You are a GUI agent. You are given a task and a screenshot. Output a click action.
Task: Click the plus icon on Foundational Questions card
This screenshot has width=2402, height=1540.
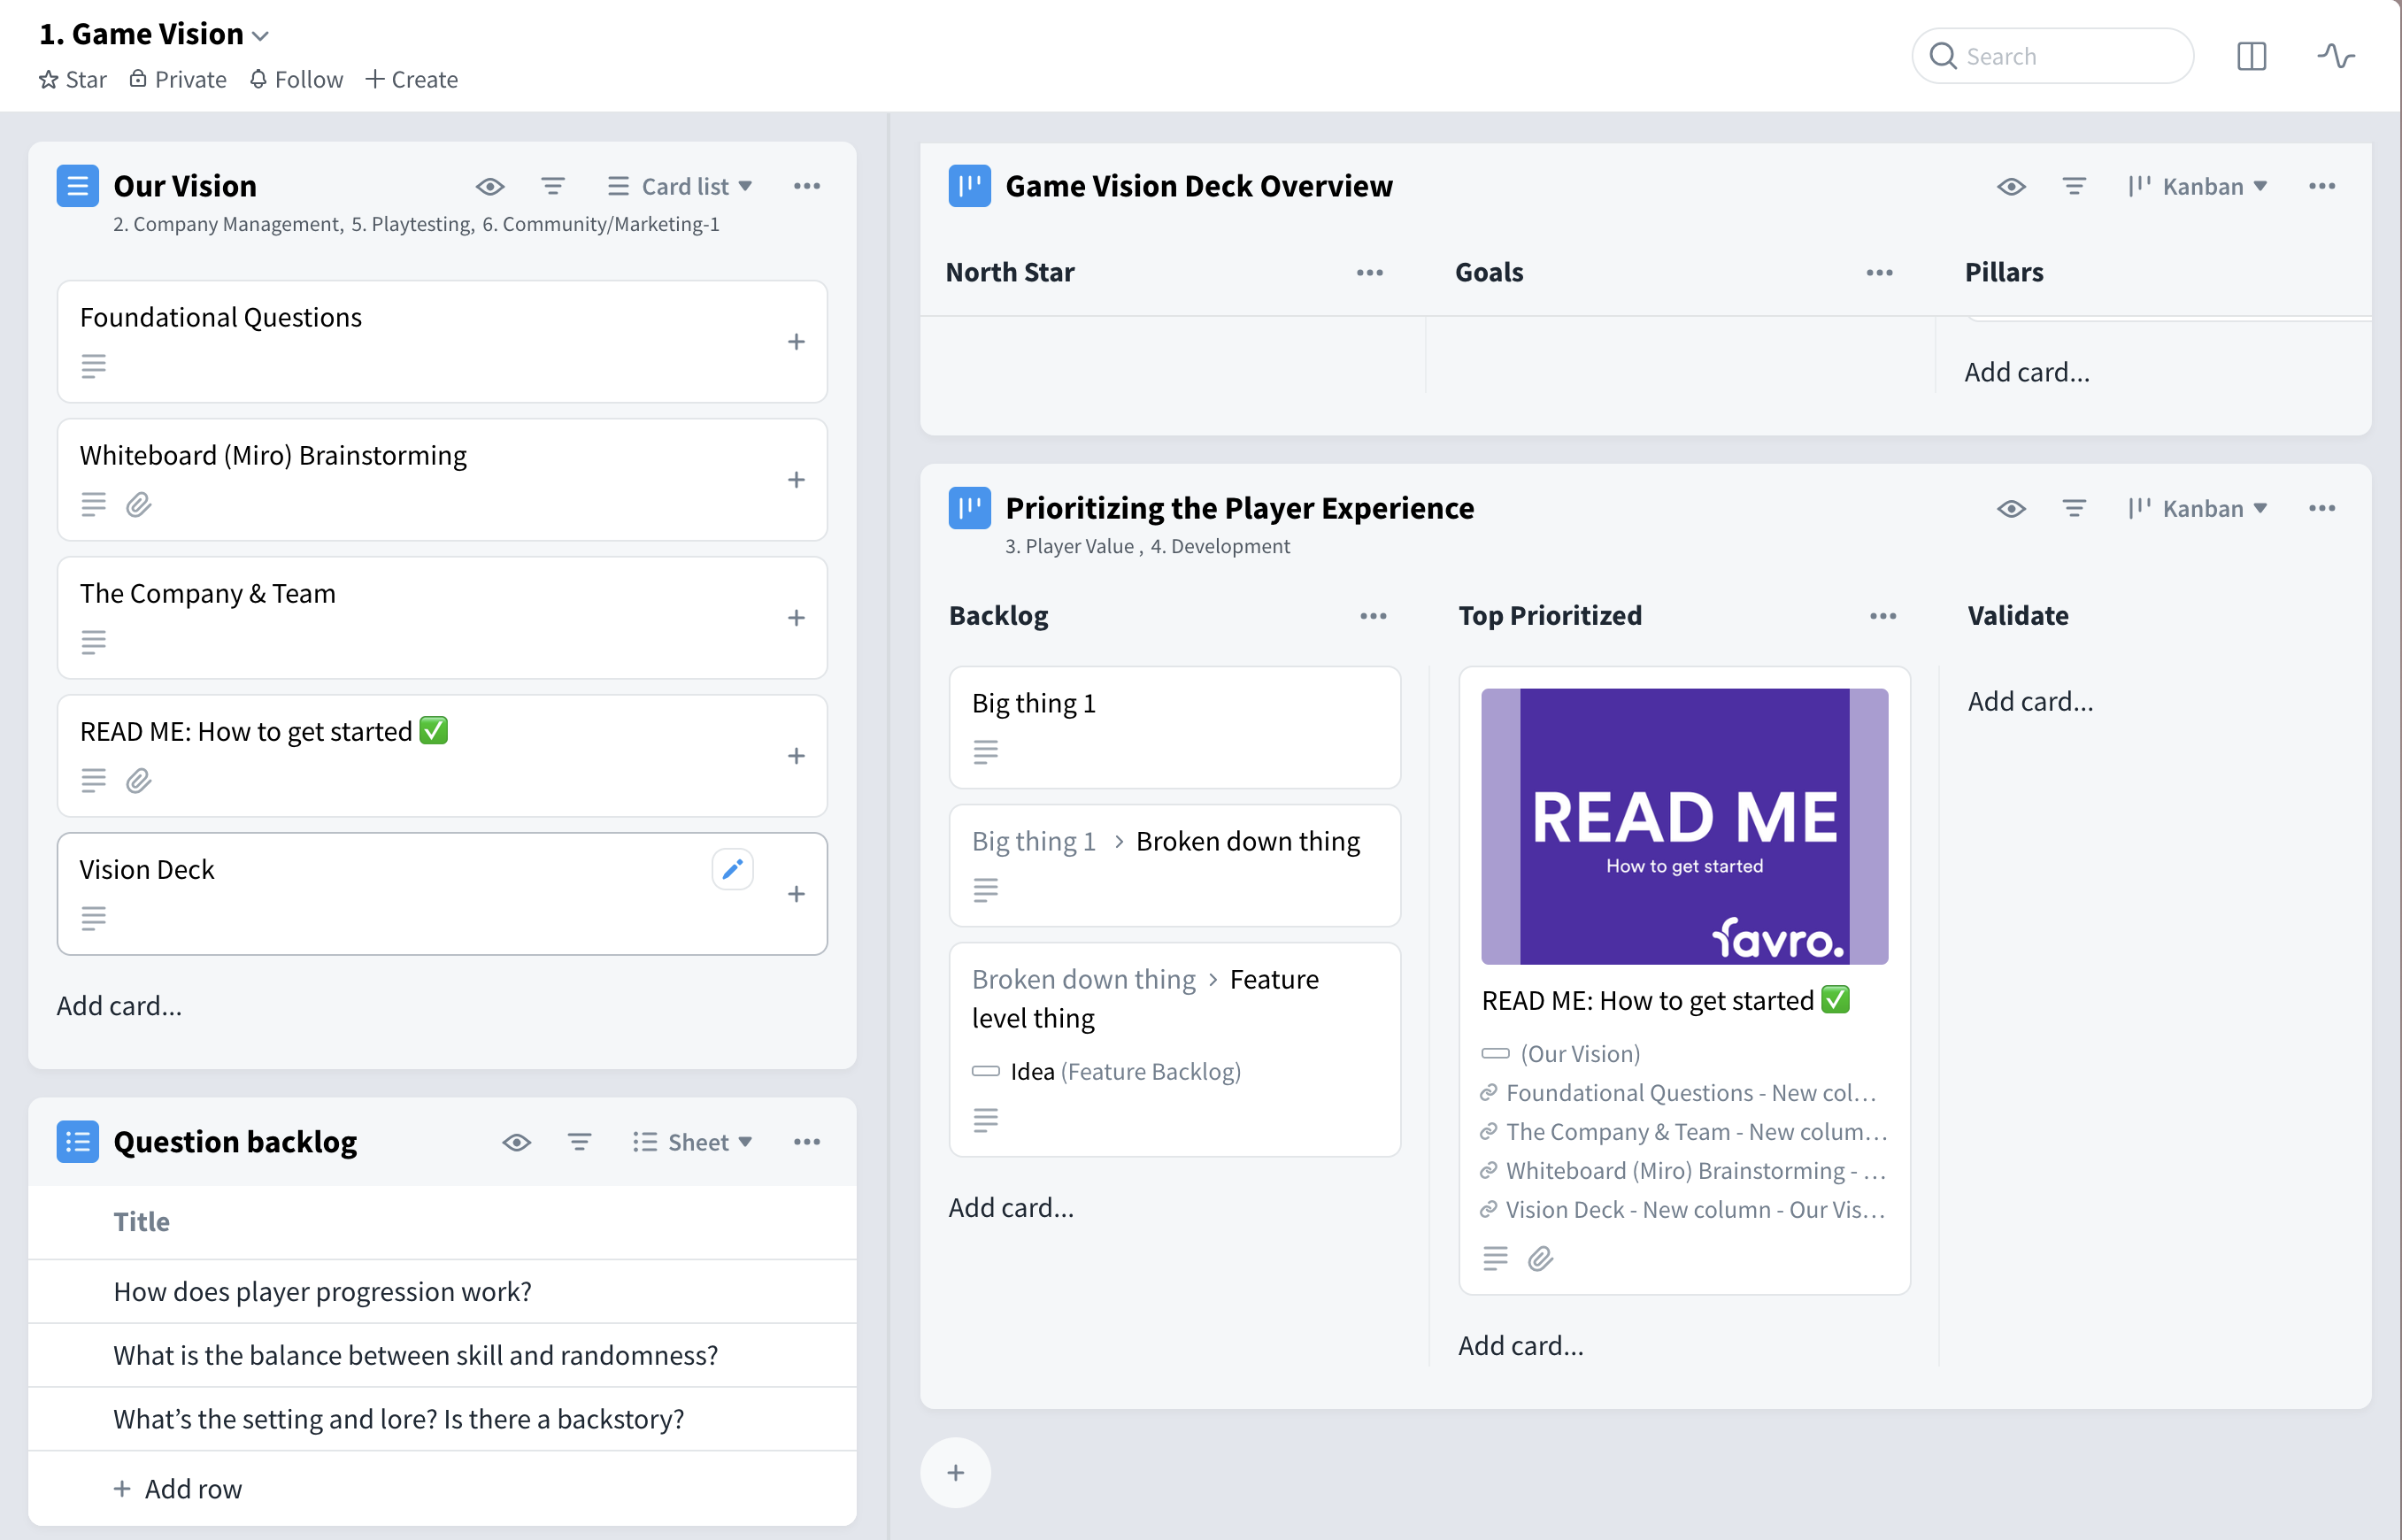point(796,342)
